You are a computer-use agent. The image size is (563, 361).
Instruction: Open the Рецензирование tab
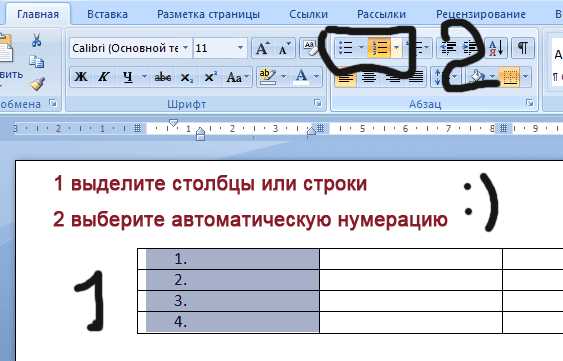click(x=481, y=14)
